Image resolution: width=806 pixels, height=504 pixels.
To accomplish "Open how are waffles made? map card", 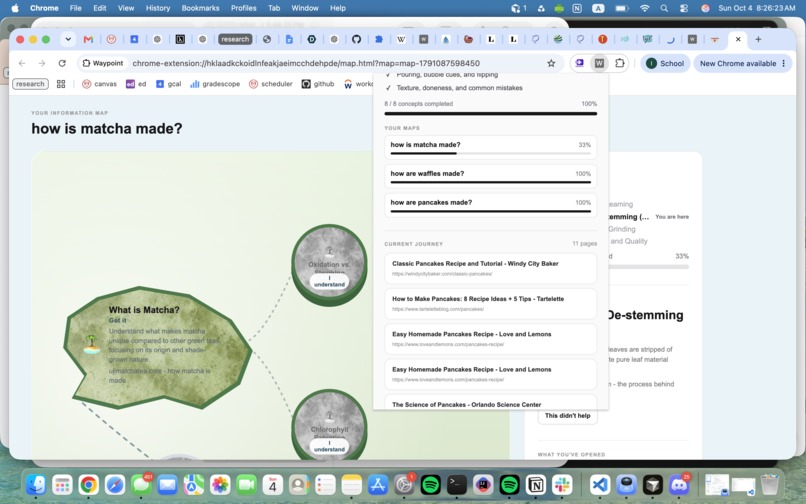I will click(490, 176).
